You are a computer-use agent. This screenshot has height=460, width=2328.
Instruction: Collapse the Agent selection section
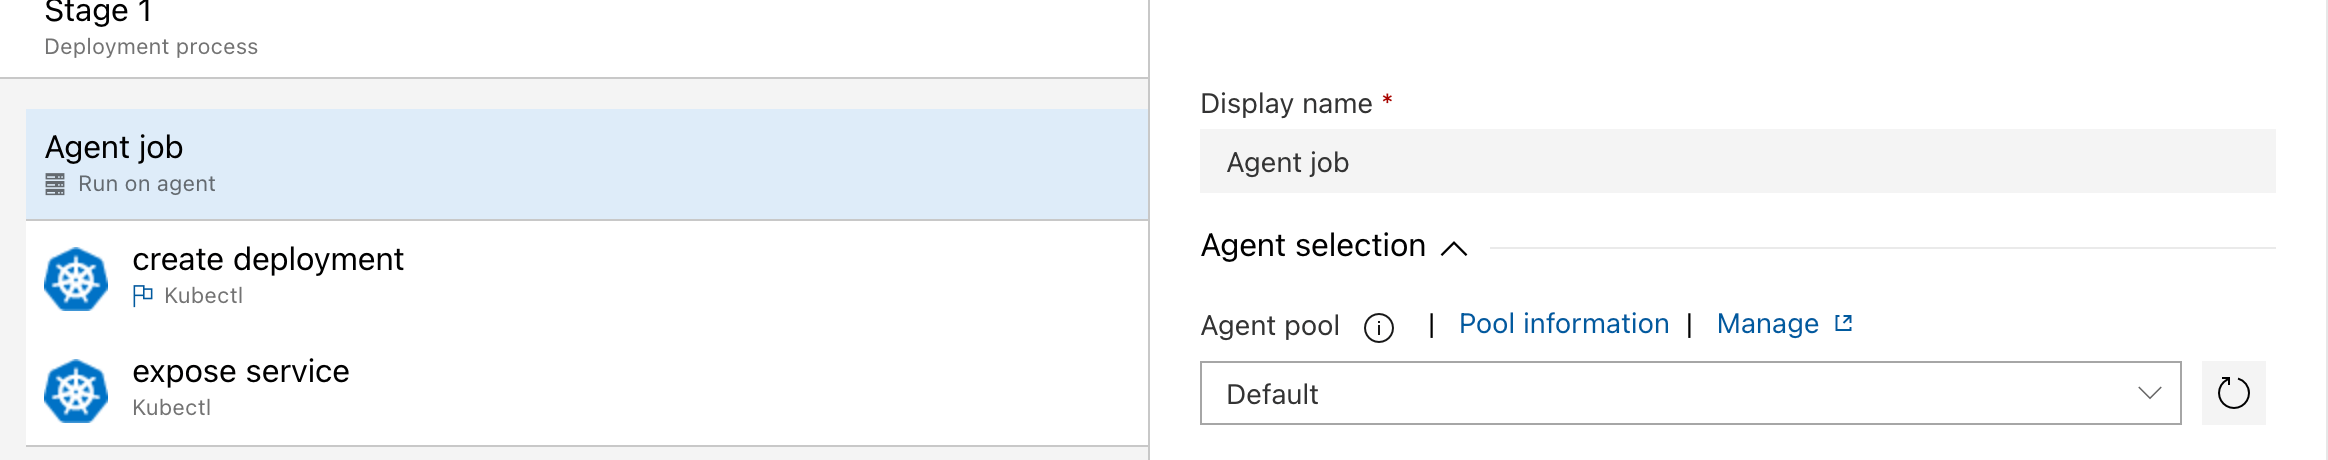1454,248
